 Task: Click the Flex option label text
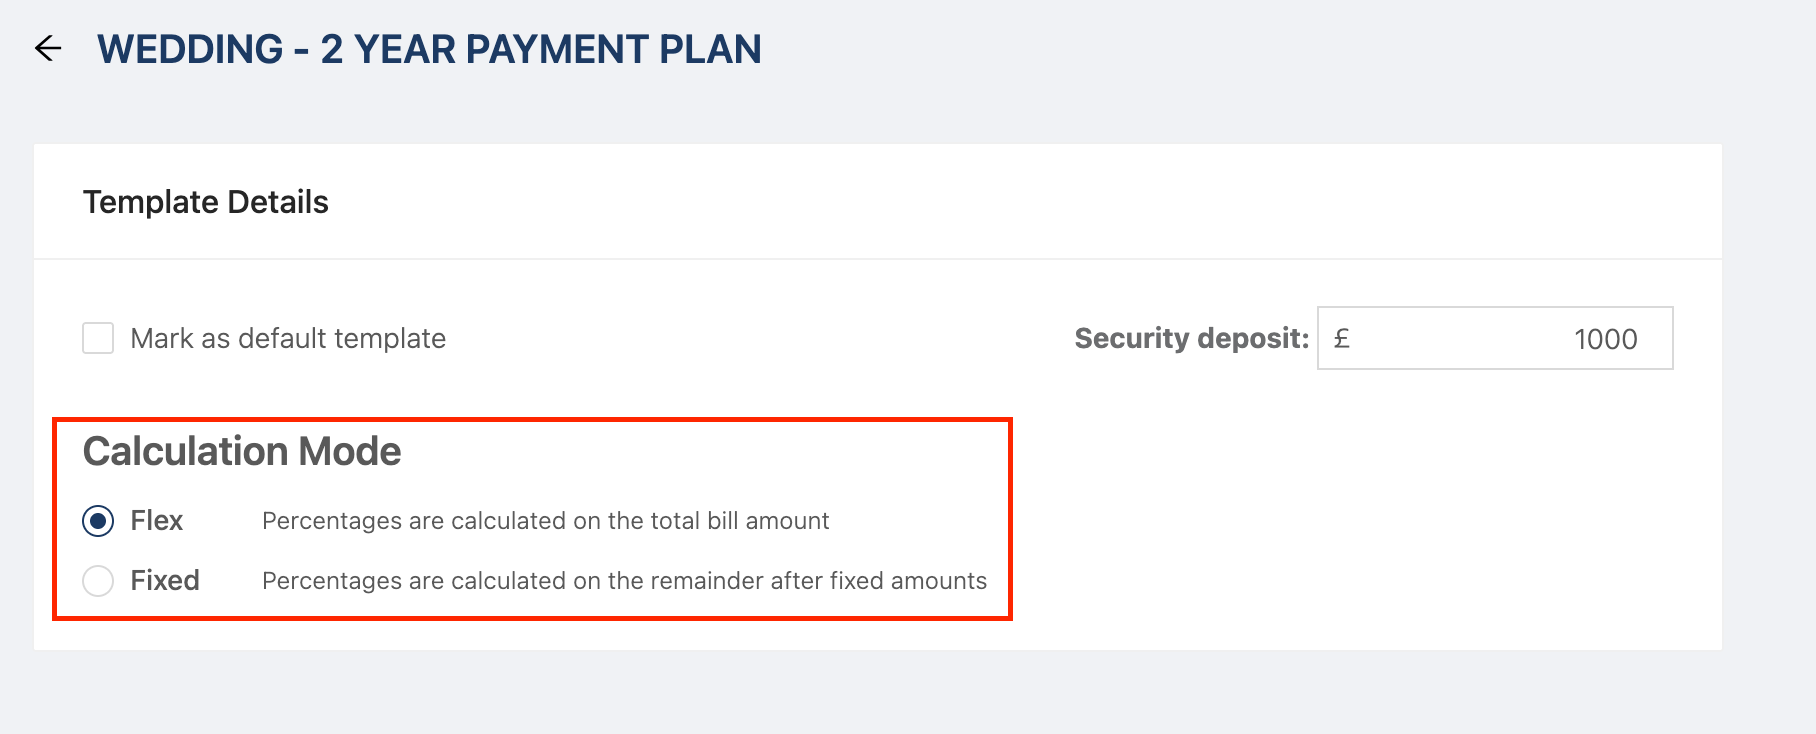(x=157, y=521)
